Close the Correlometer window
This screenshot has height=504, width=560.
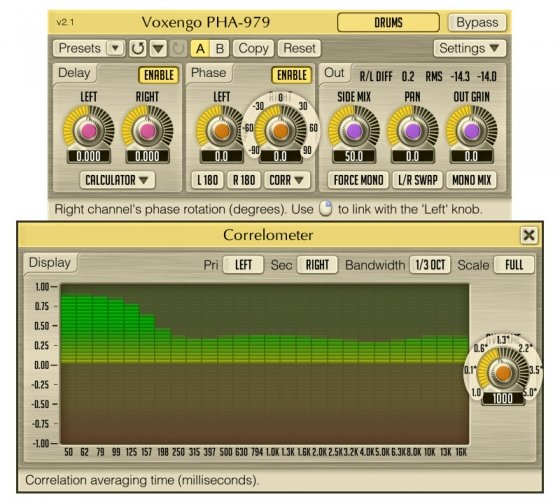529,235
